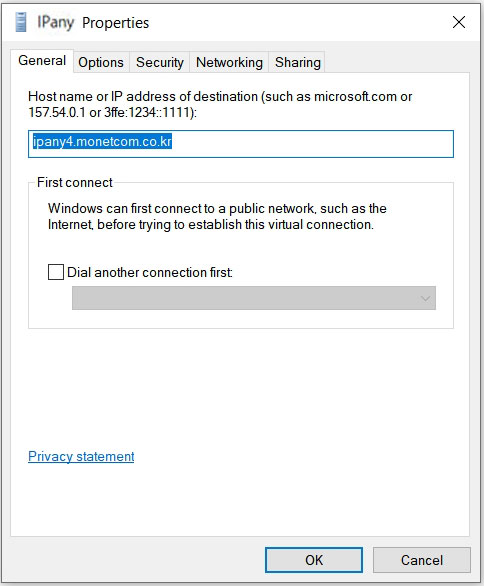Screen dimensions: 484x586
Task: Open the Security tab
Action: 160,62
